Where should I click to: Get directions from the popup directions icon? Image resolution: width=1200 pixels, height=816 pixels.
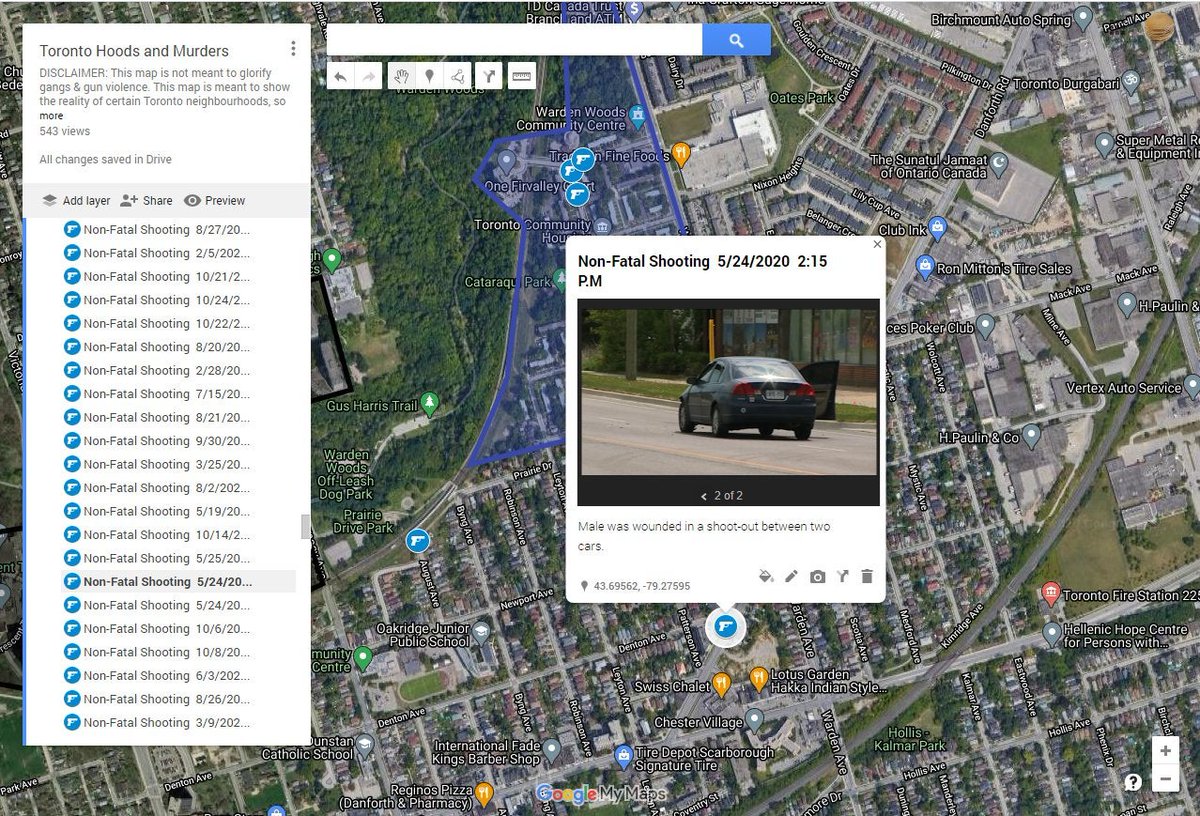[x=842, y=576]
